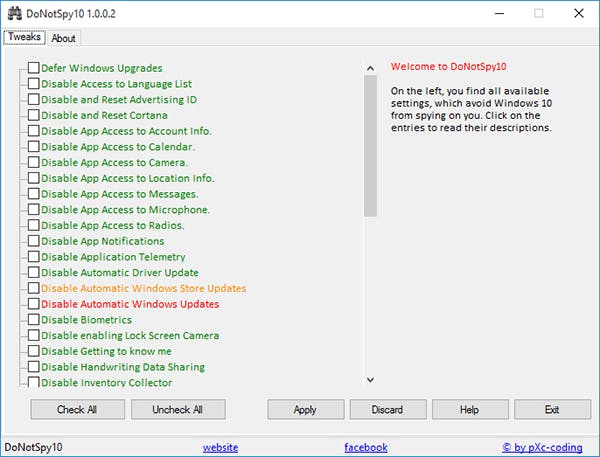Tick Disable Application Telemetry checkbox

click(34, 256)
